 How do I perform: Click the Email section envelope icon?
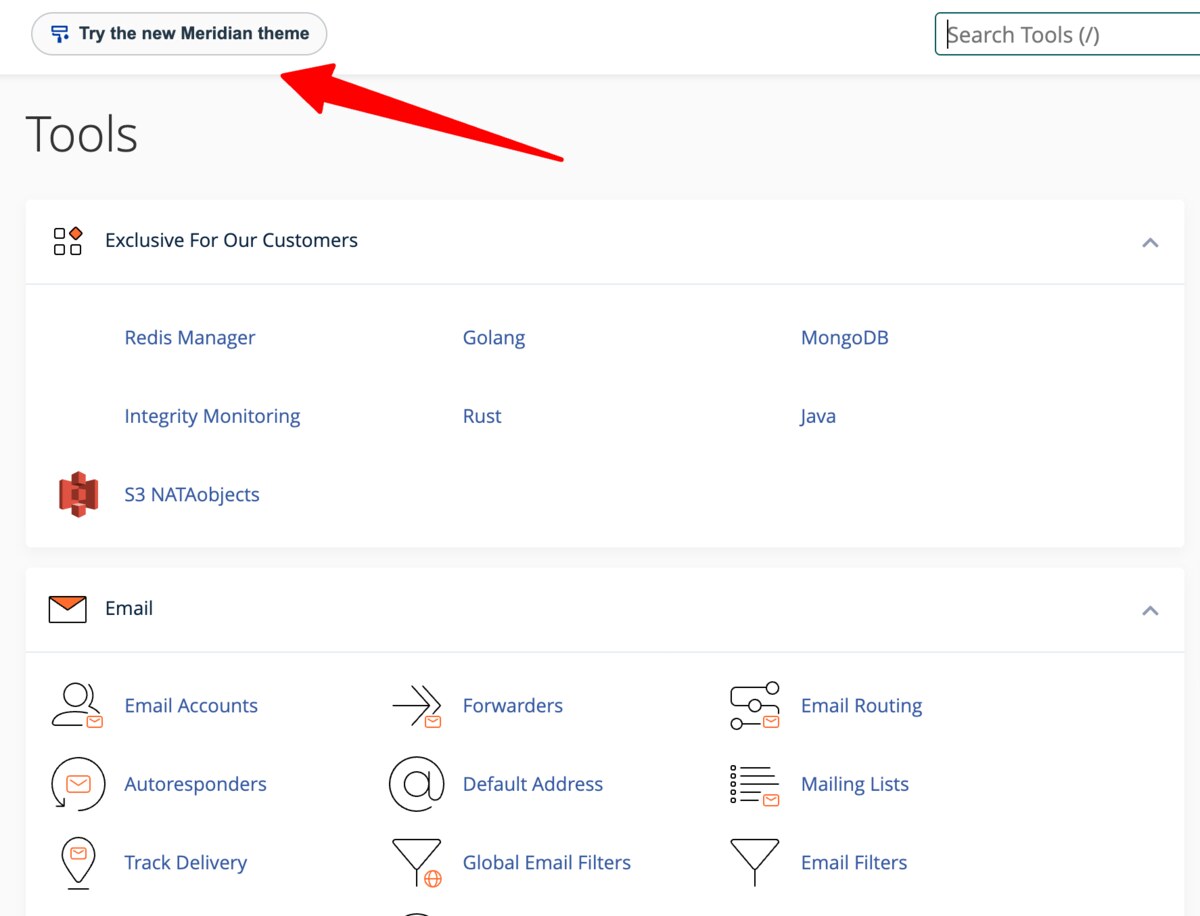click(68, 609)
